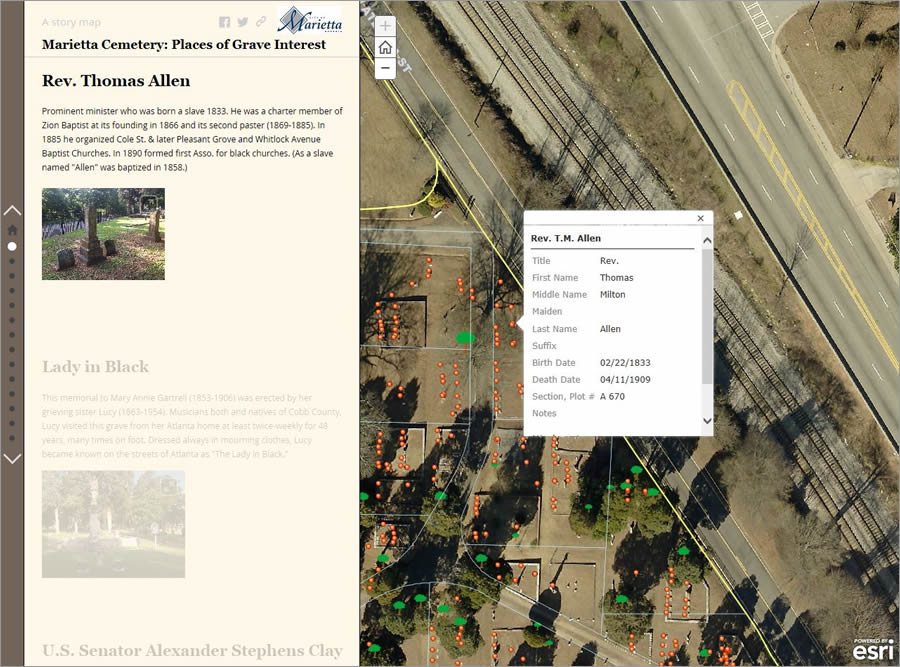Collapse to previous section with the up chevron
This screenshot has width=900, height=667.
pyautogui.click(x=12, y=208)
